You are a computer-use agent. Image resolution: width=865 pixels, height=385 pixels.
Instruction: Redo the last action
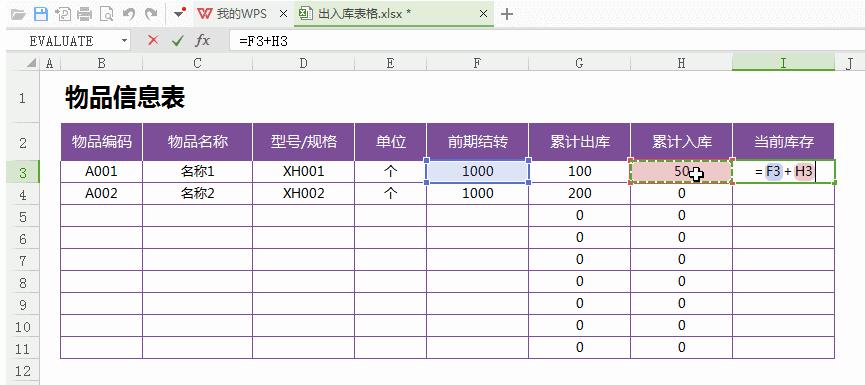click(151, 14)
